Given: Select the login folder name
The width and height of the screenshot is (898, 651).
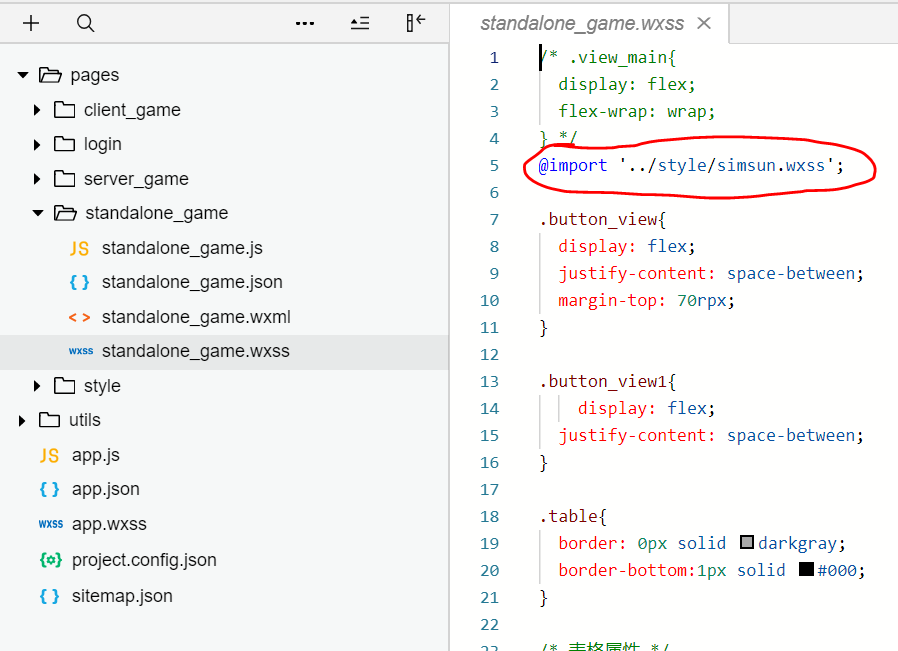Looking at the screenshot, I should point(103,145).
